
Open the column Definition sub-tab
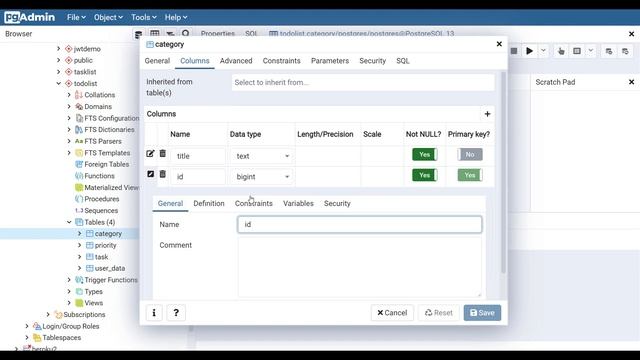tap(209, 203)
